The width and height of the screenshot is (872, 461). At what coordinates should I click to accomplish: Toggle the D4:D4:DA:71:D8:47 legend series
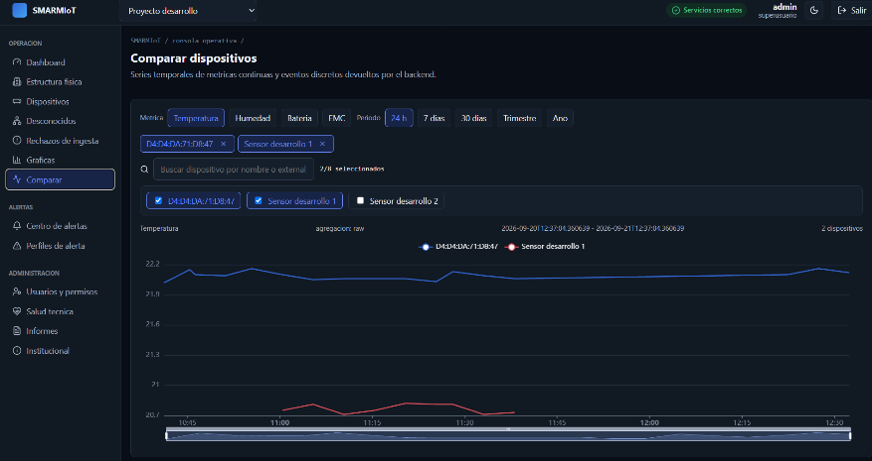[x=458, y=246]
